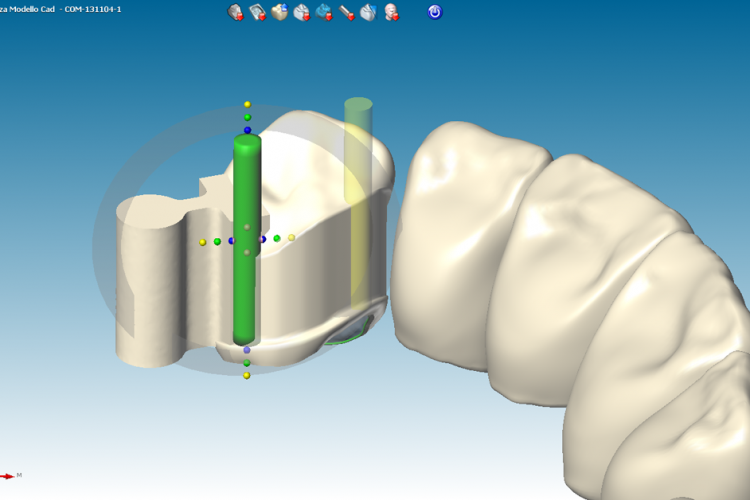Image resolution: width=750 pixels, height=500 pixels.
Task: Click the blue jaw model toolbar icon
Action: (x=323, y=12)
